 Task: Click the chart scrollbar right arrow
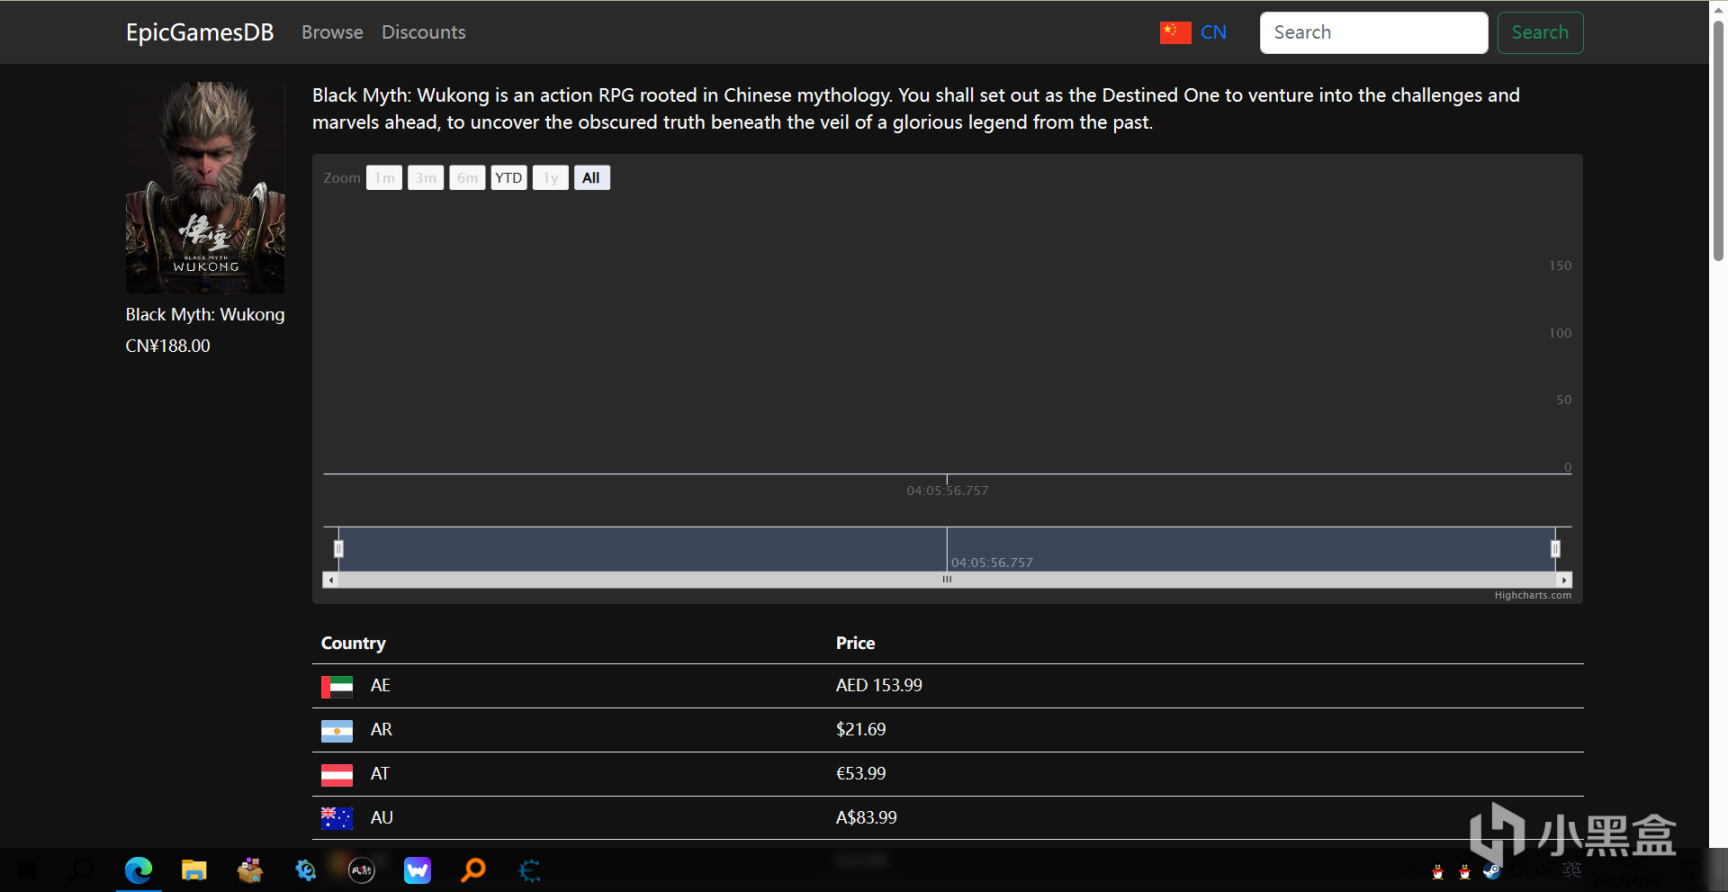[x=1564, y=580]
